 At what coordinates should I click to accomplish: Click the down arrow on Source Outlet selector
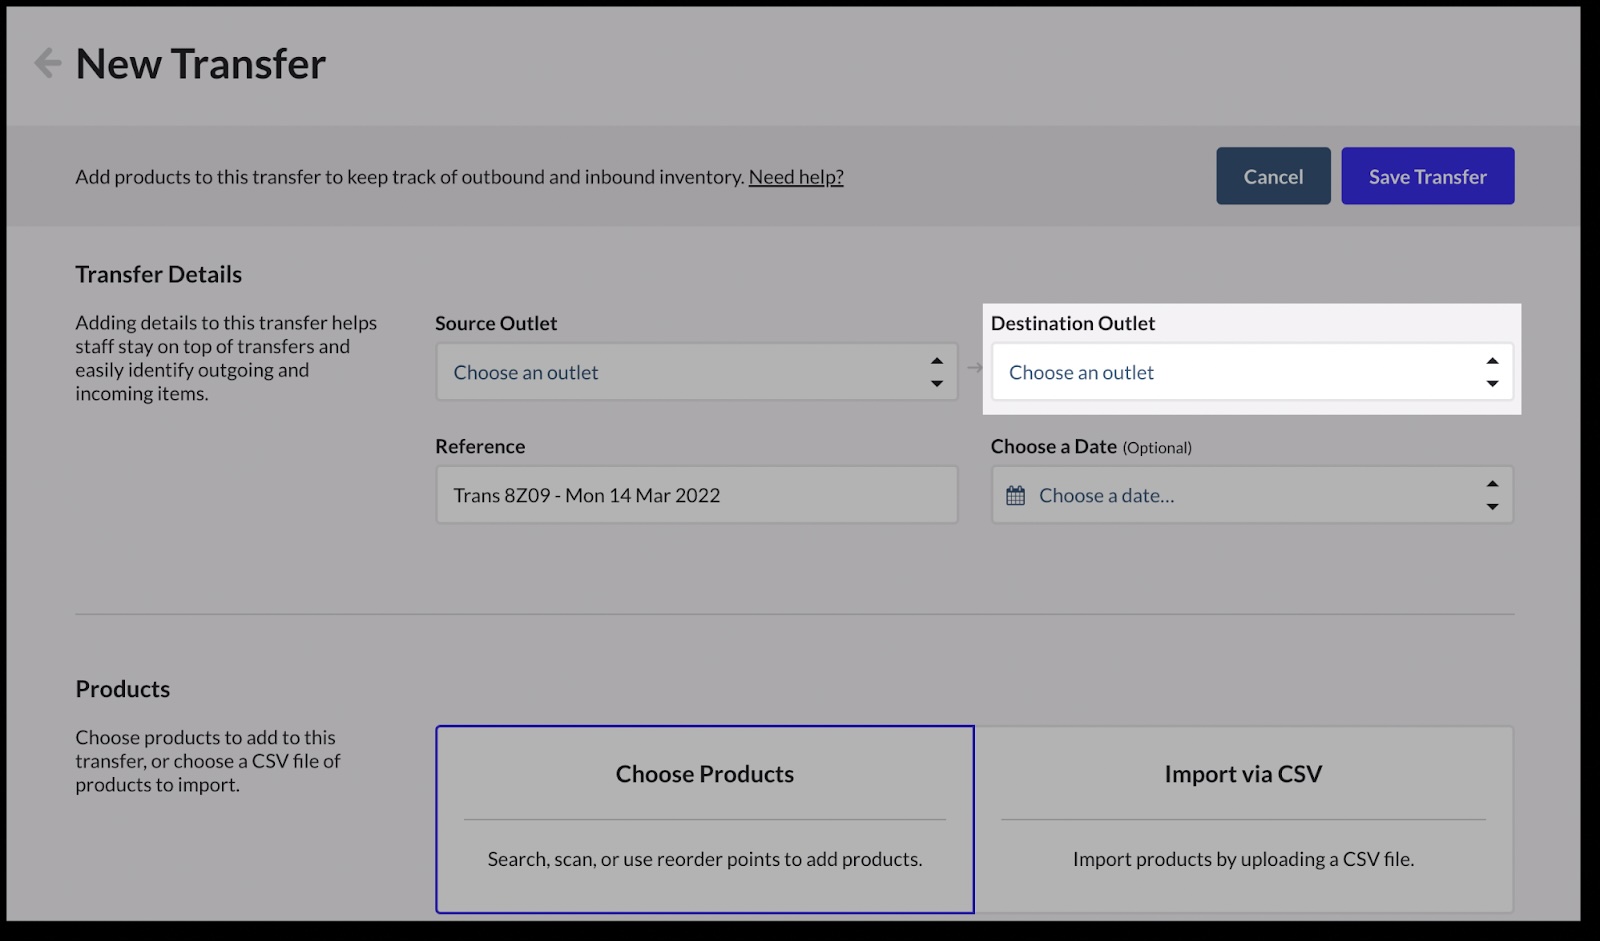(936, 383)
